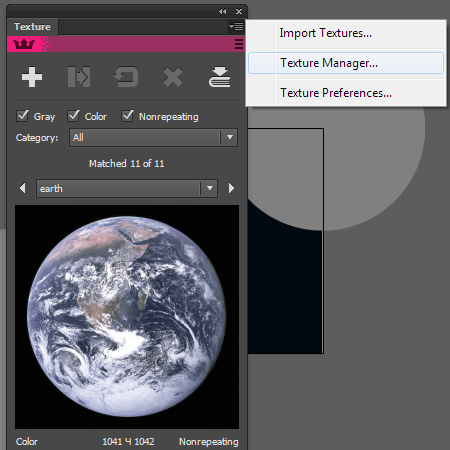Click the hamburger icon on pink bar
Image resolution: width=450 pixels, height=450 pixels.
point(239,44)
